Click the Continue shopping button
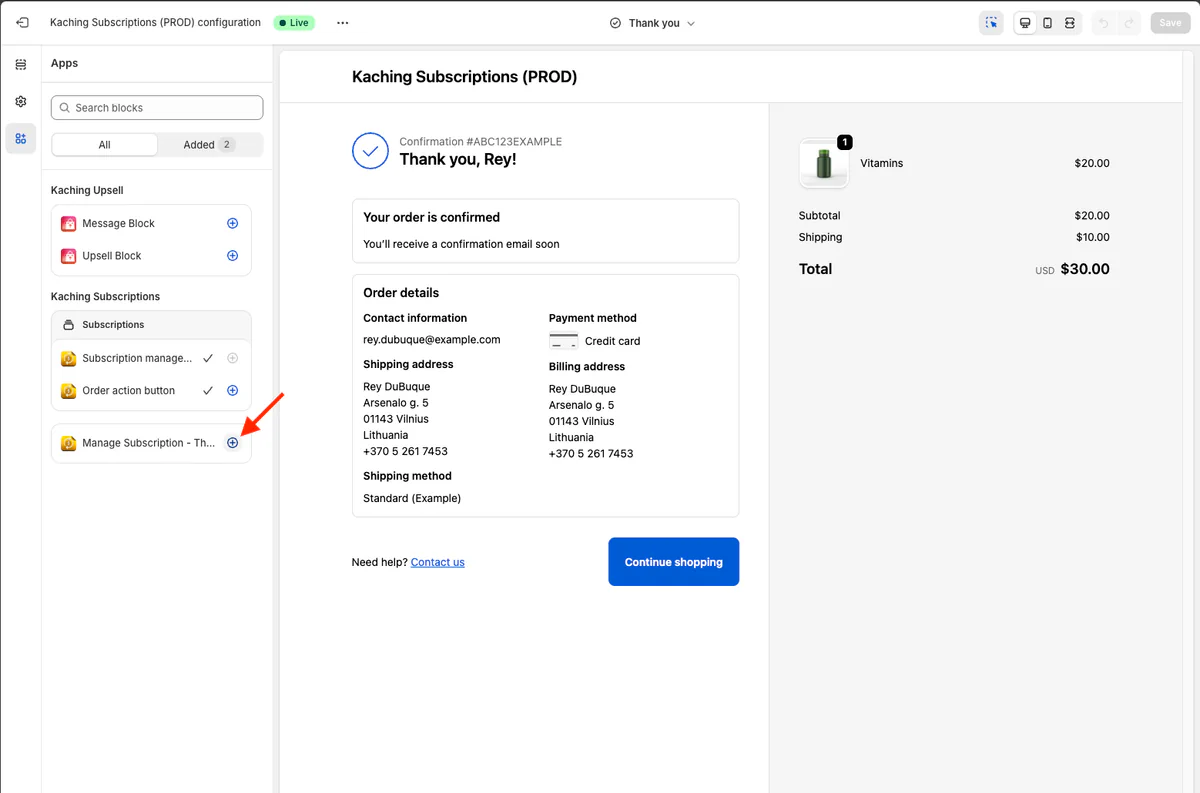1200x793 pixels. pyautogui.click(x=673, y=562)
